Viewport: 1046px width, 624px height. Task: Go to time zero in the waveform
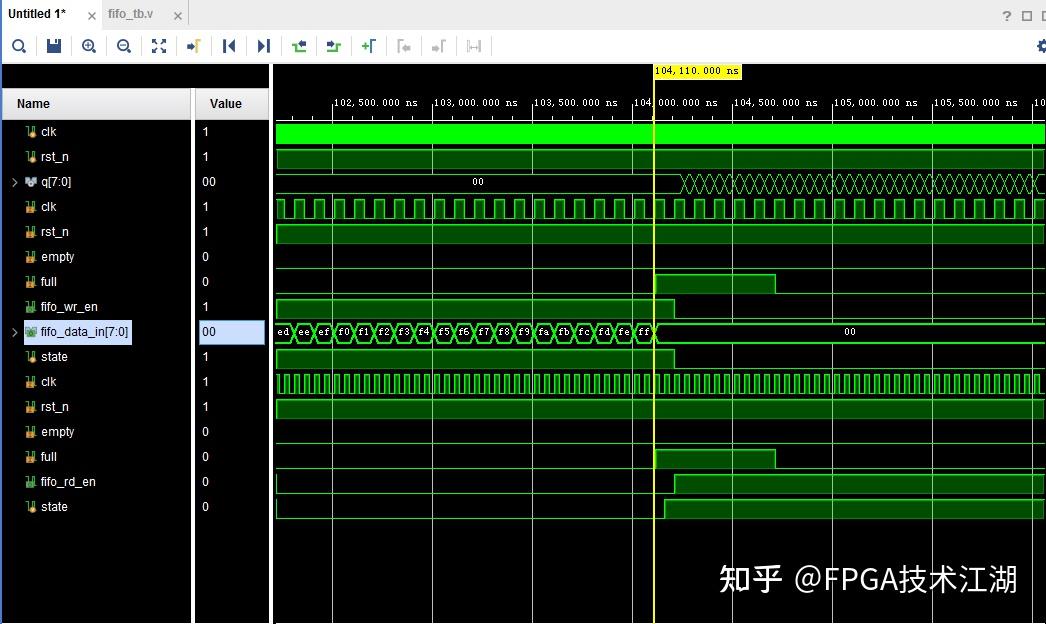tap(229, 46)
